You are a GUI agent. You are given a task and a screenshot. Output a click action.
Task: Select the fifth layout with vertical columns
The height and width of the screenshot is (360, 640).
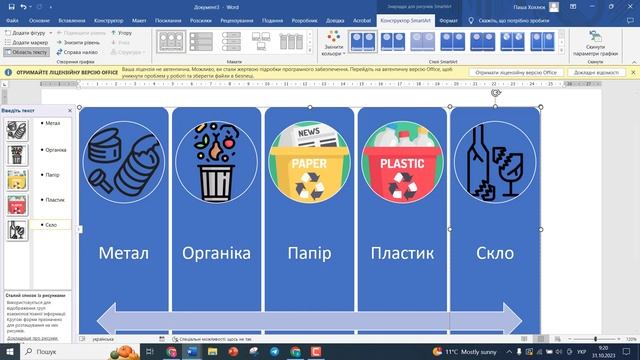pyautogui.click(x=291, y=42)
